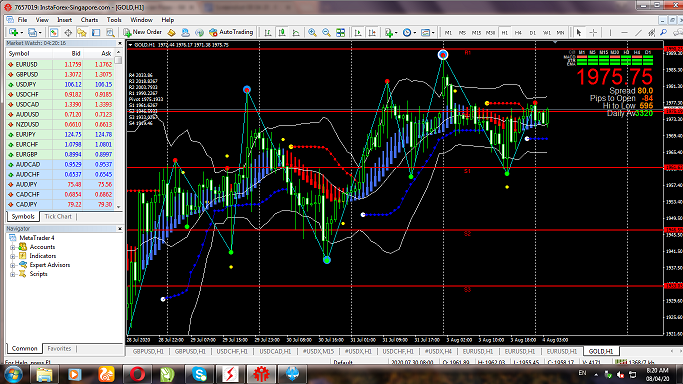
Task: Switch to Favorites tab in Navigator
Action: [59, 348]
